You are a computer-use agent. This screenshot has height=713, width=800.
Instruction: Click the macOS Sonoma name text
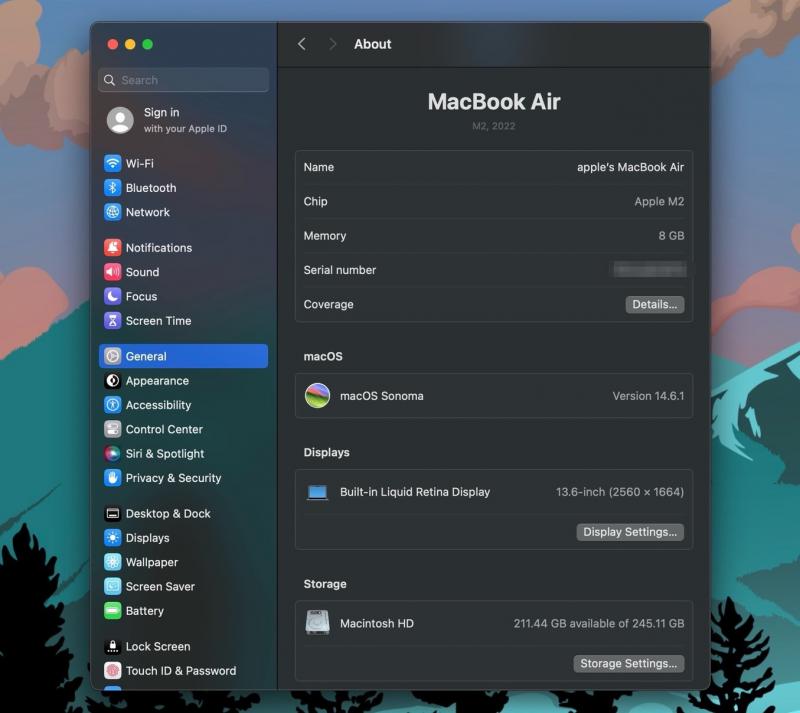382,396
